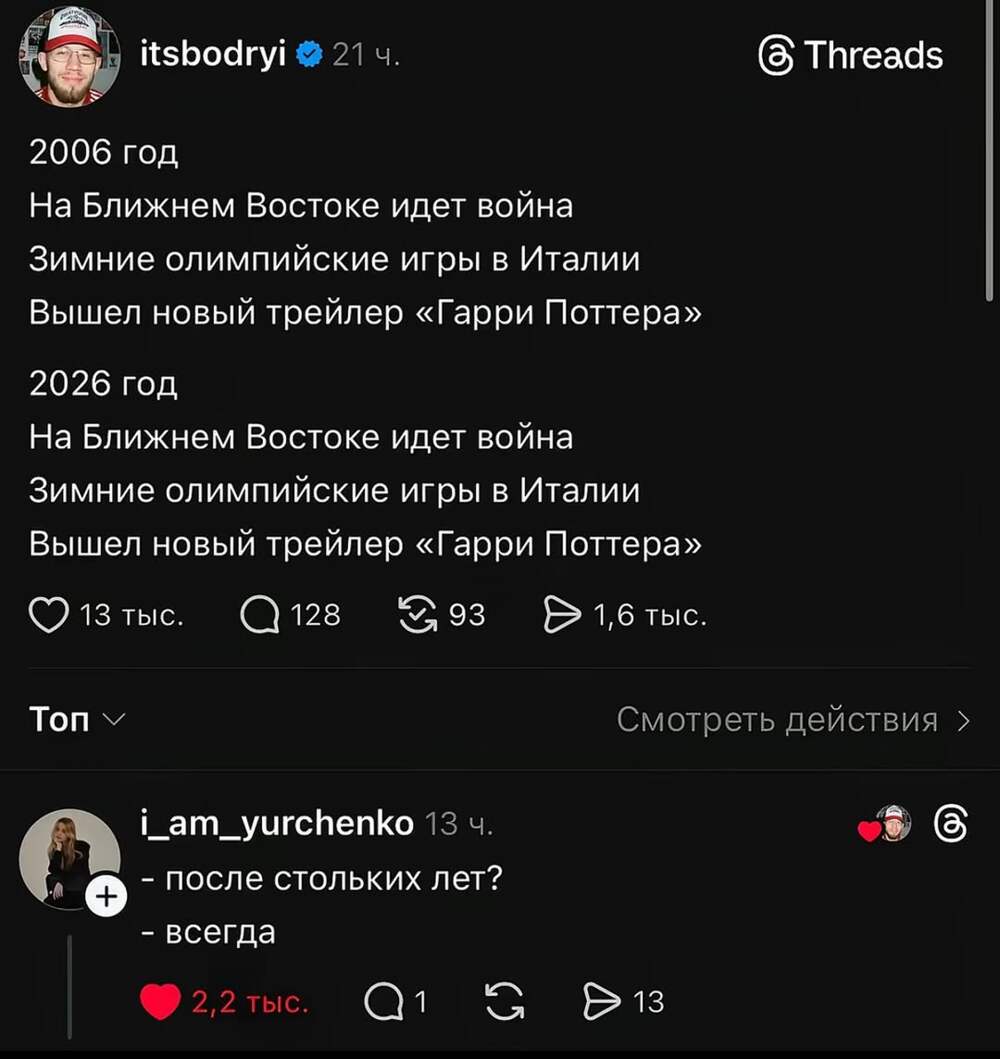
Task: Share the main post via send icon
Action: coord(560,614)
